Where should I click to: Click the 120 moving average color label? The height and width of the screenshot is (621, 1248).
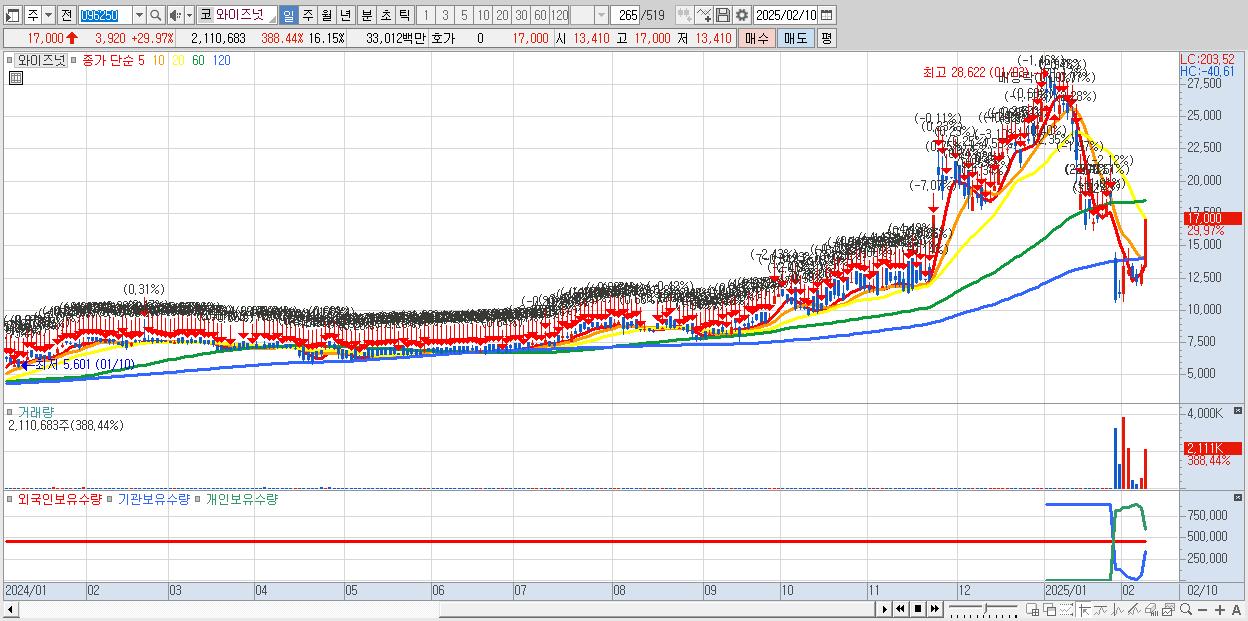point(222,60)
